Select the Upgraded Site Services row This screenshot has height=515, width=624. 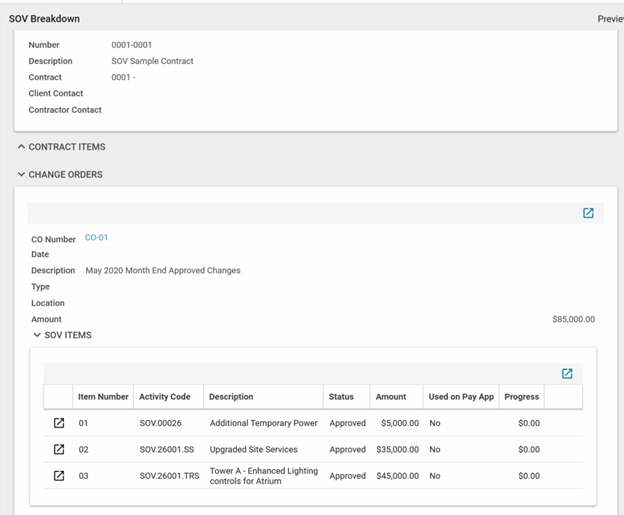click(254, 450)
